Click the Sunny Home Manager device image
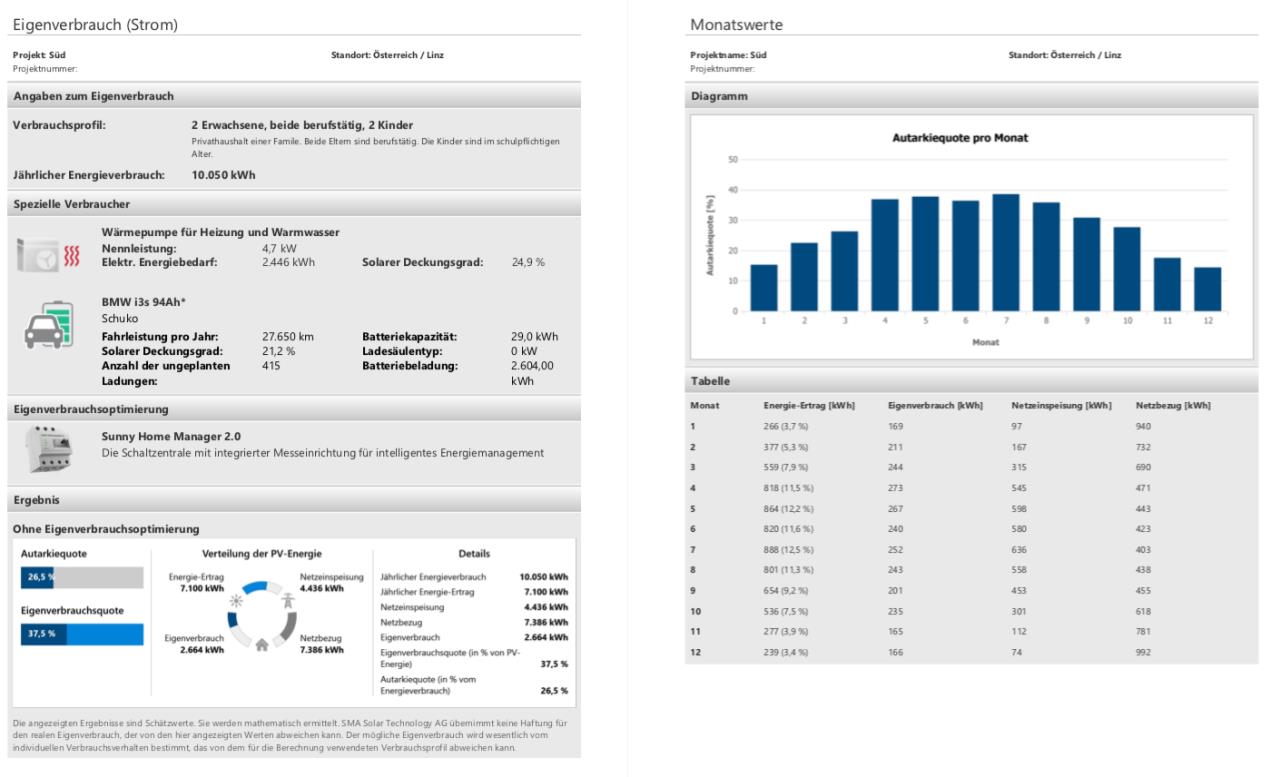 click(49, 448)
